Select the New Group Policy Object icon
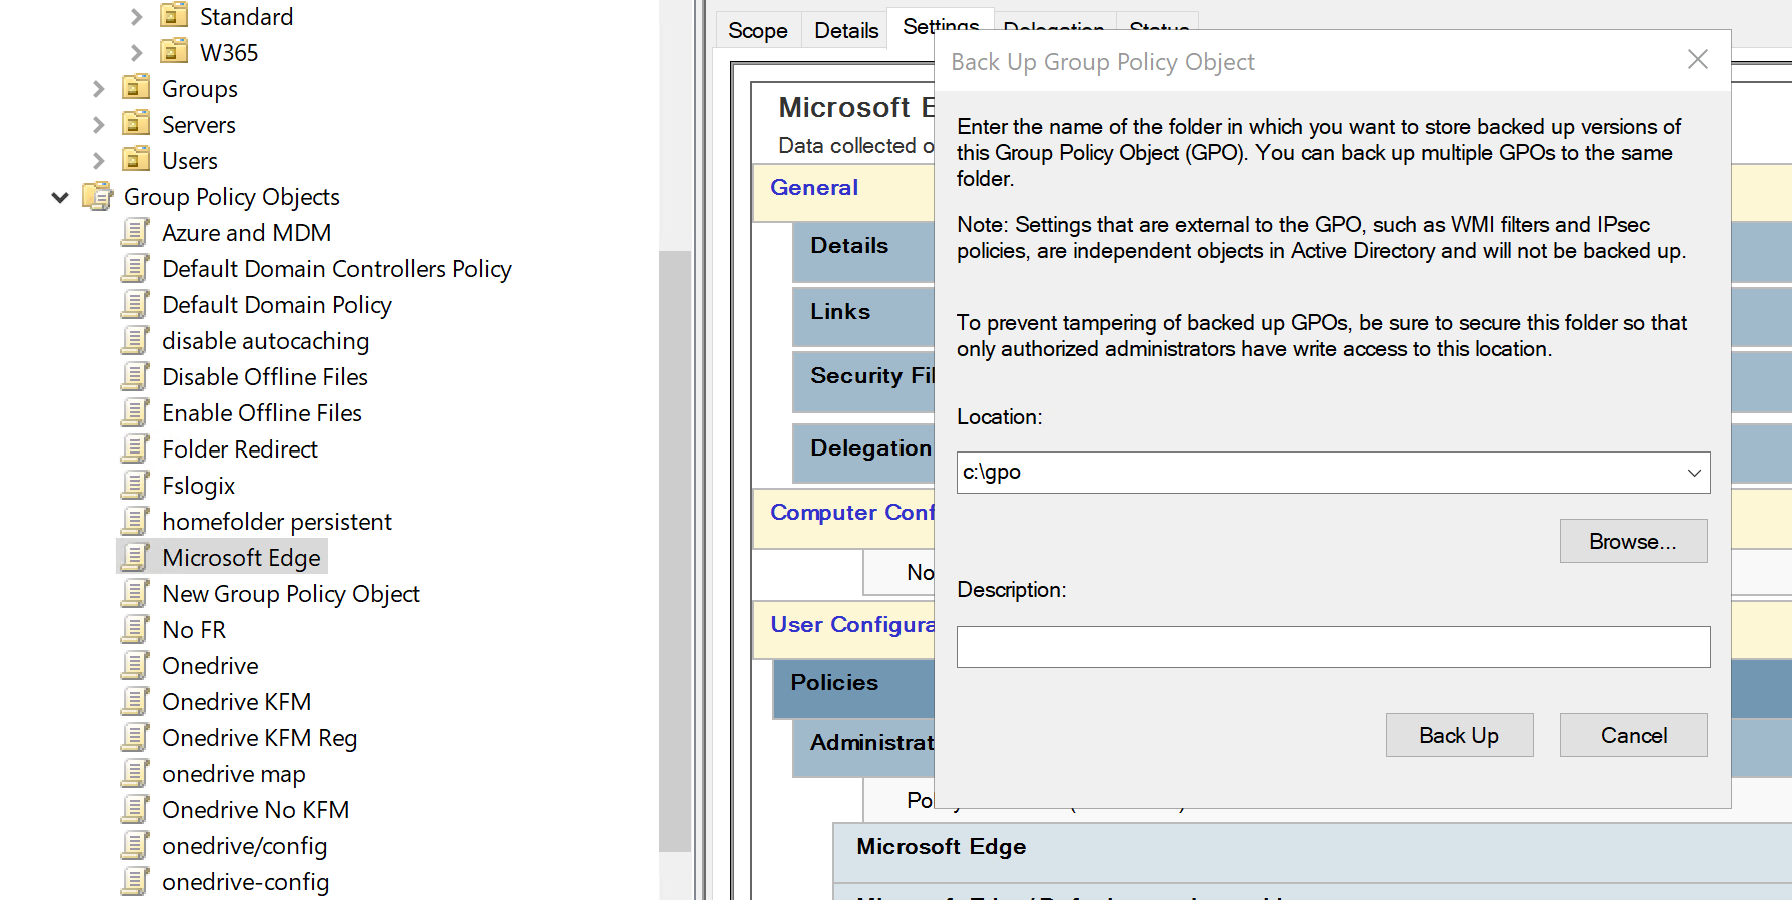 pos(136,593)
